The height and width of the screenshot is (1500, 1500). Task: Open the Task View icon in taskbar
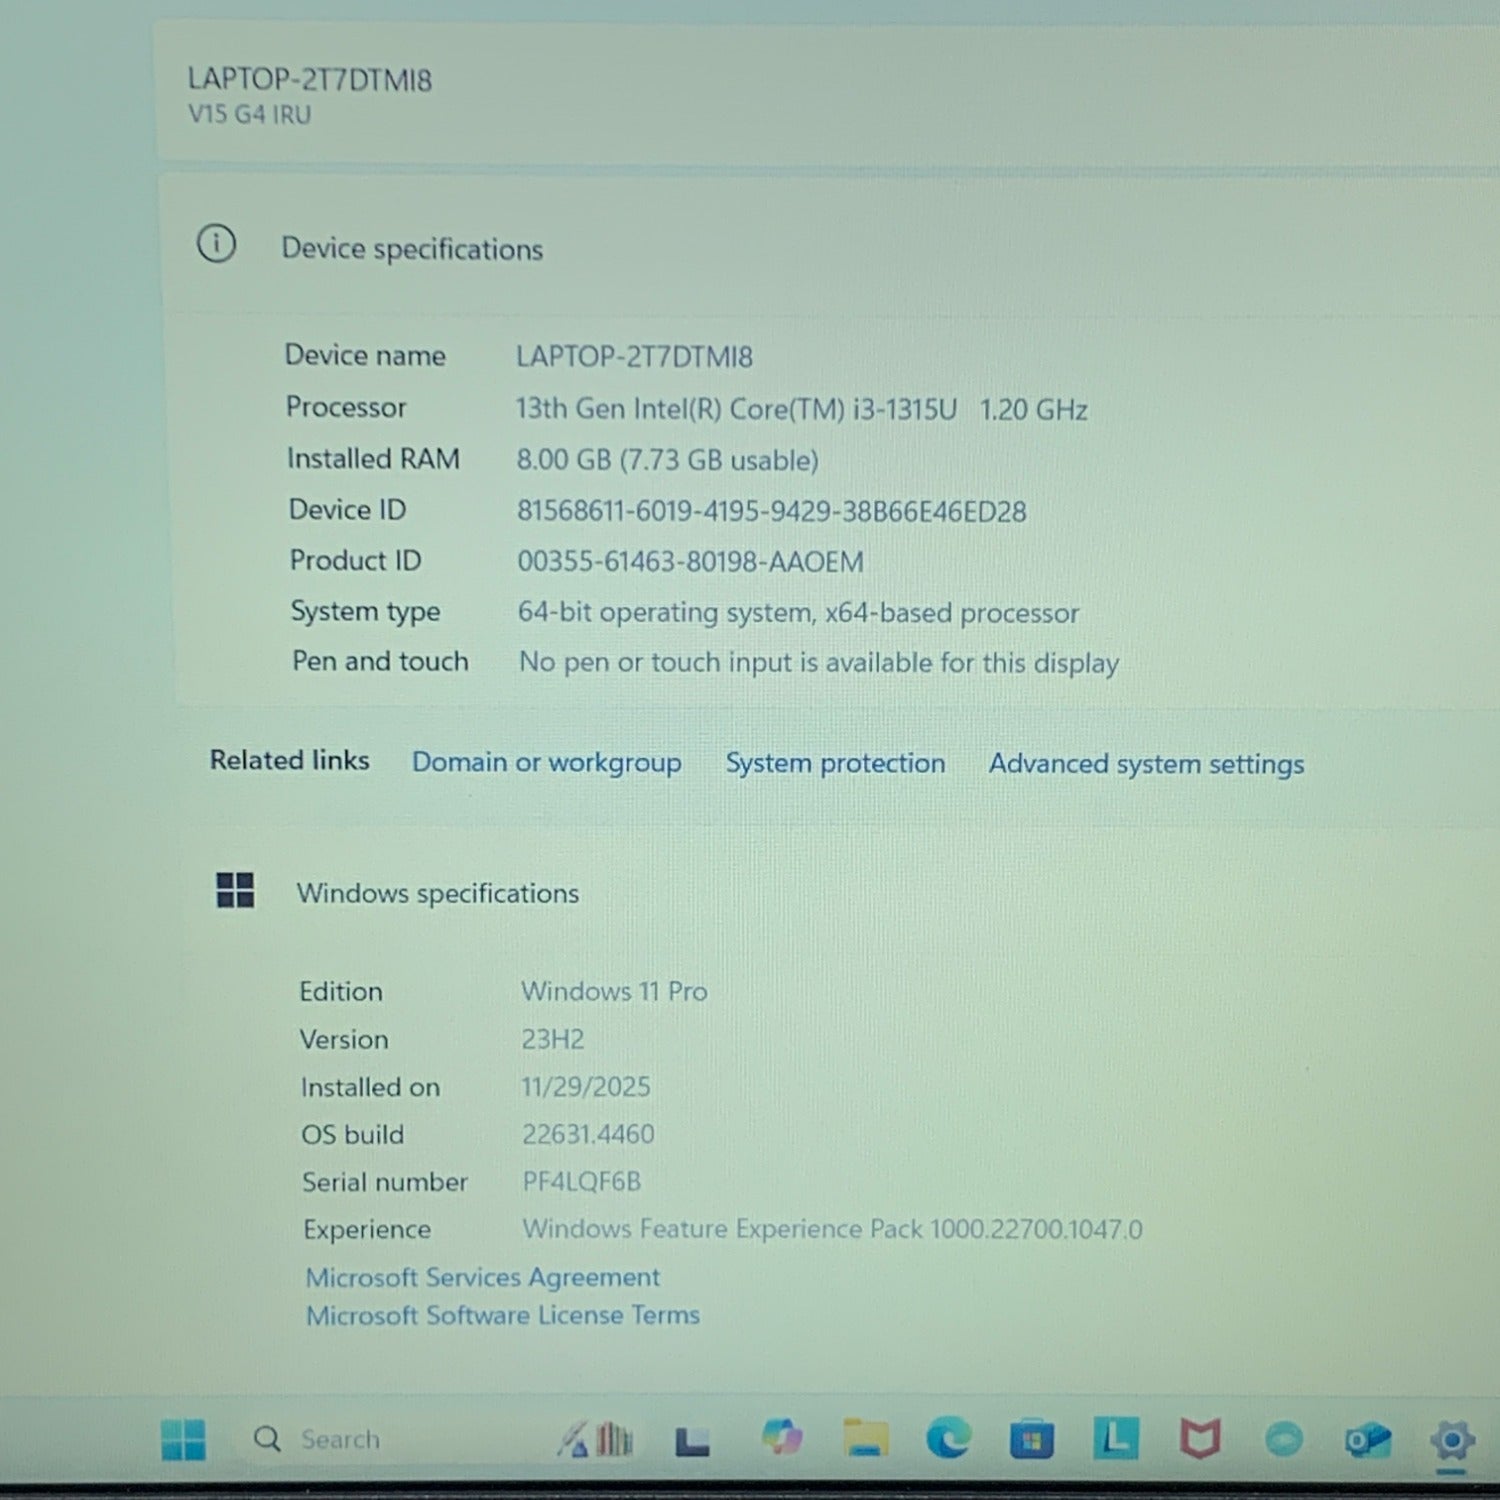pyautogui.click(x=692, y=1441)
